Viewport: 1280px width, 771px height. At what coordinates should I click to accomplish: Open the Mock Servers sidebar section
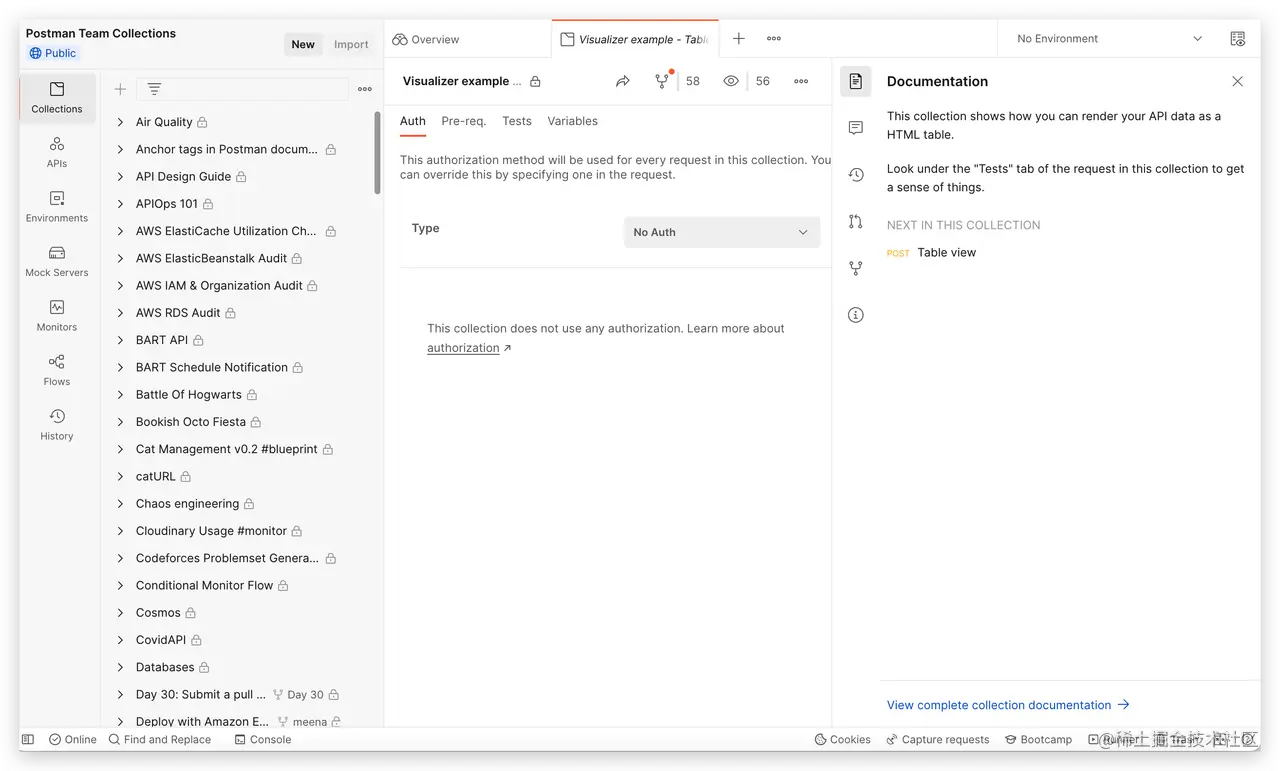click(57, 261)
